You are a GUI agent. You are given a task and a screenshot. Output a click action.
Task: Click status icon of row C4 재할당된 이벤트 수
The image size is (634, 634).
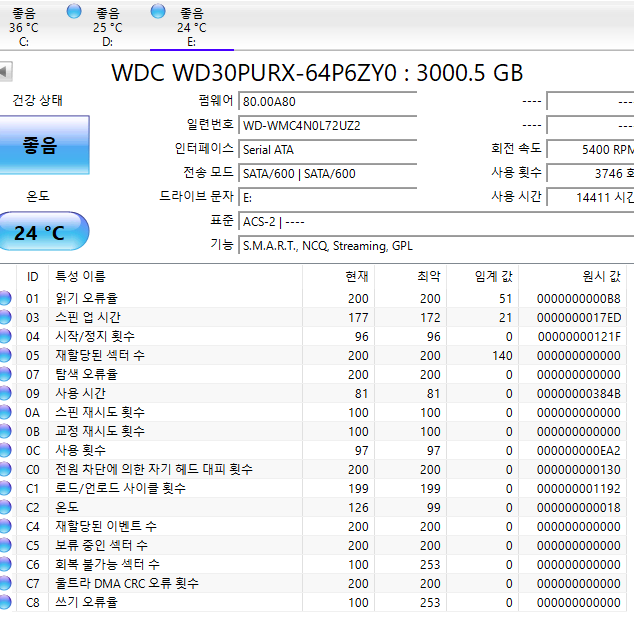5,526
